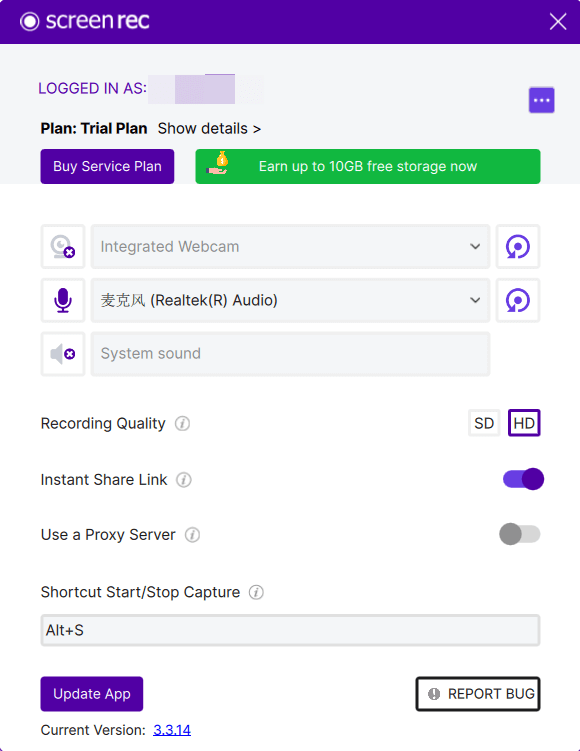Screen dimensions: 580x751
Task: Open the three-dots account menu
Action: tap(542, 100)
